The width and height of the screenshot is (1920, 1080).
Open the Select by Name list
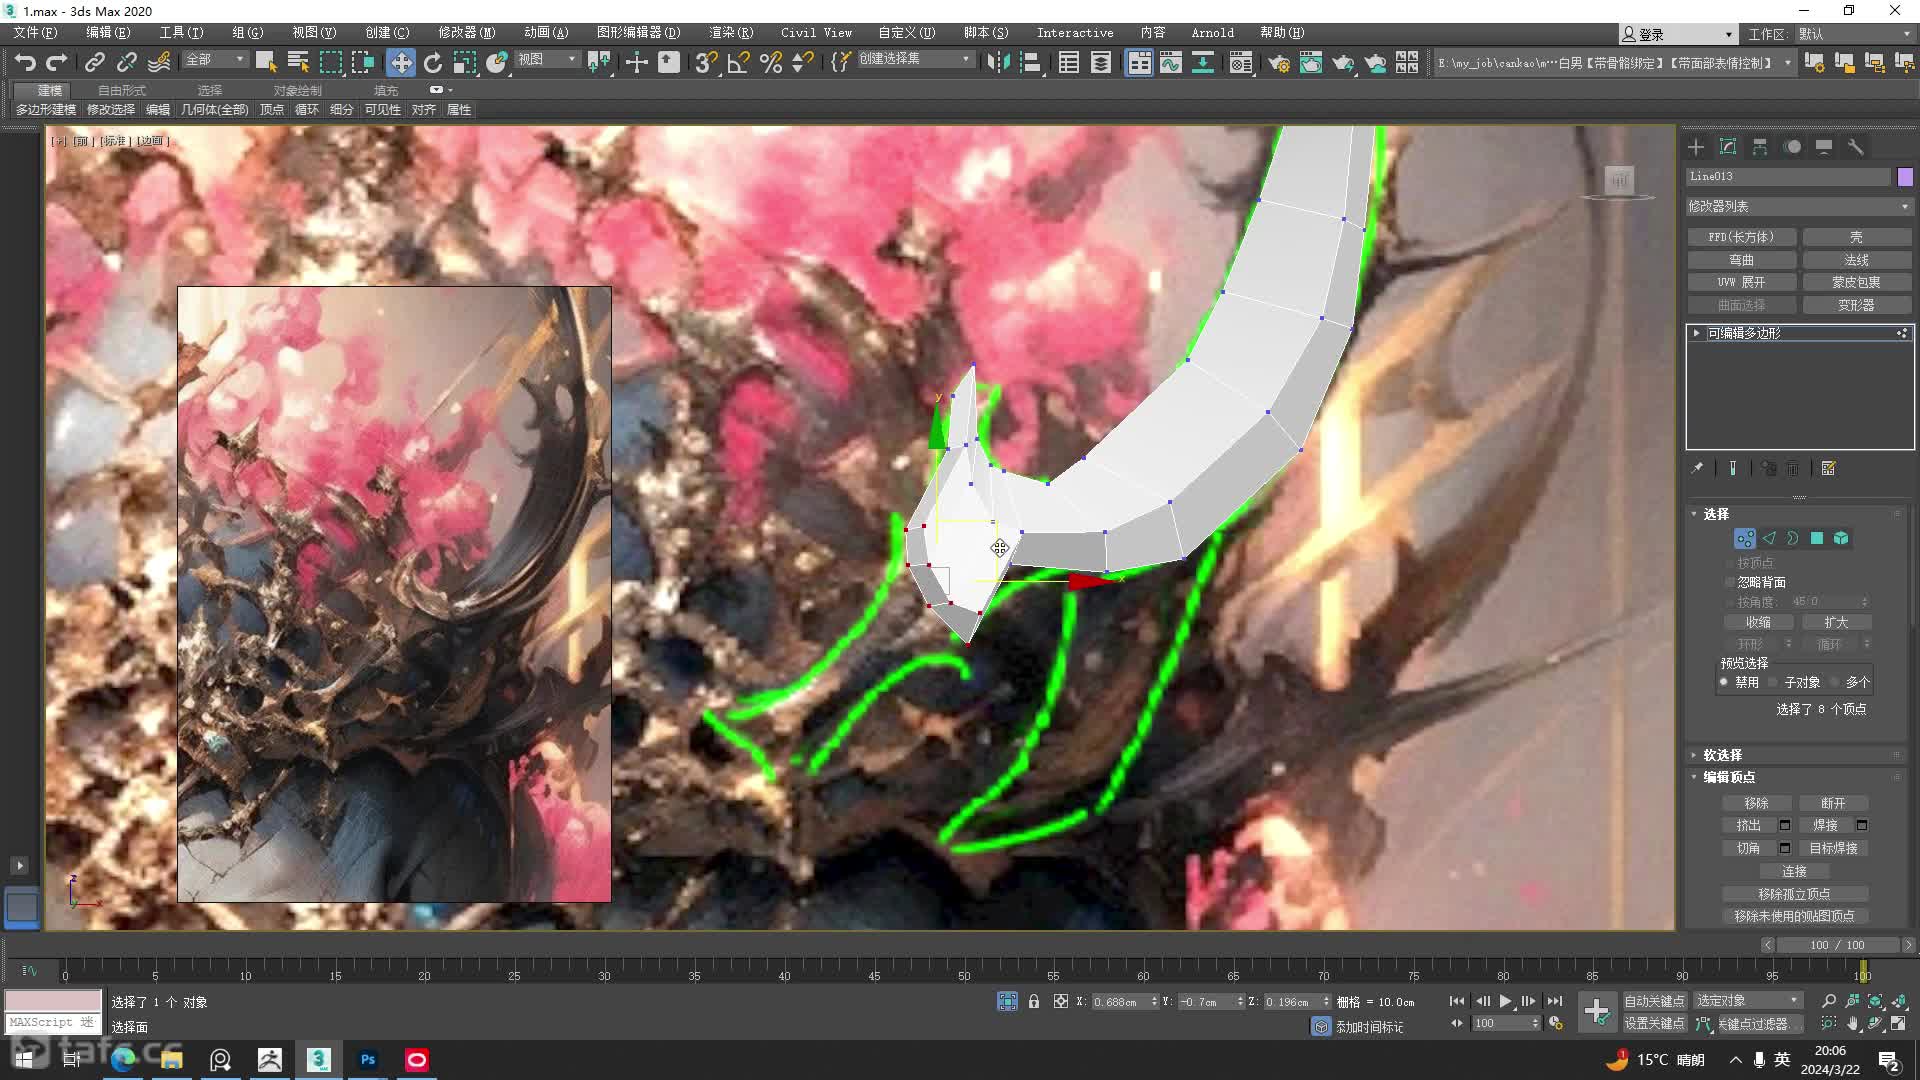(x=298, y=62)
